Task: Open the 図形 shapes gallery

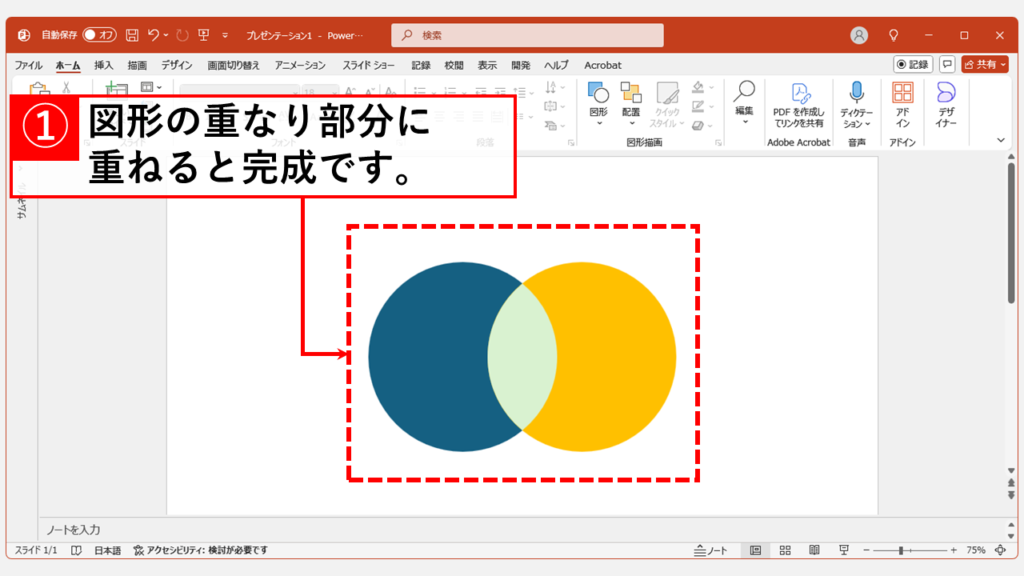Action: [598, 102]
